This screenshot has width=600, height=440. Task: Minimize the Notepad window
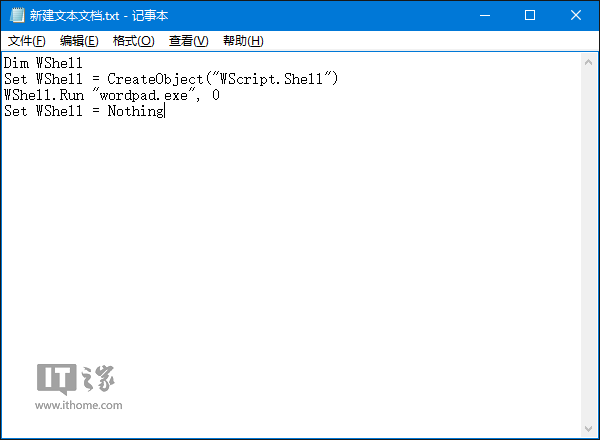(x=485, y=15)
